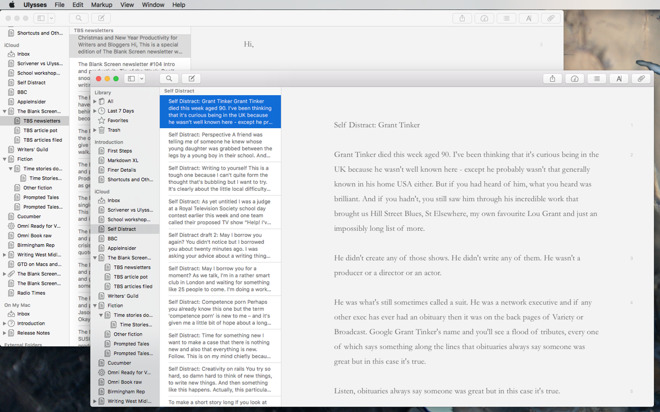Image resolution: width=660 pixels, height=412 pixels.
Task: Expand the All group in the front window Library
Action: (95, 101)
